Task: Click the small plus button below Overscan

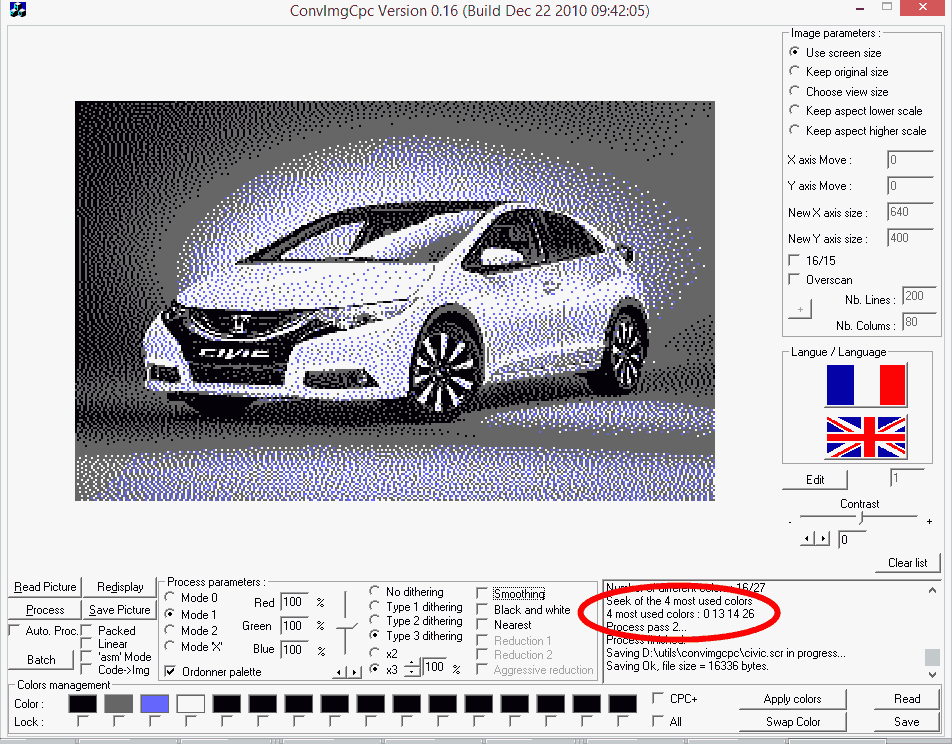Action: (x=800, y=309)
